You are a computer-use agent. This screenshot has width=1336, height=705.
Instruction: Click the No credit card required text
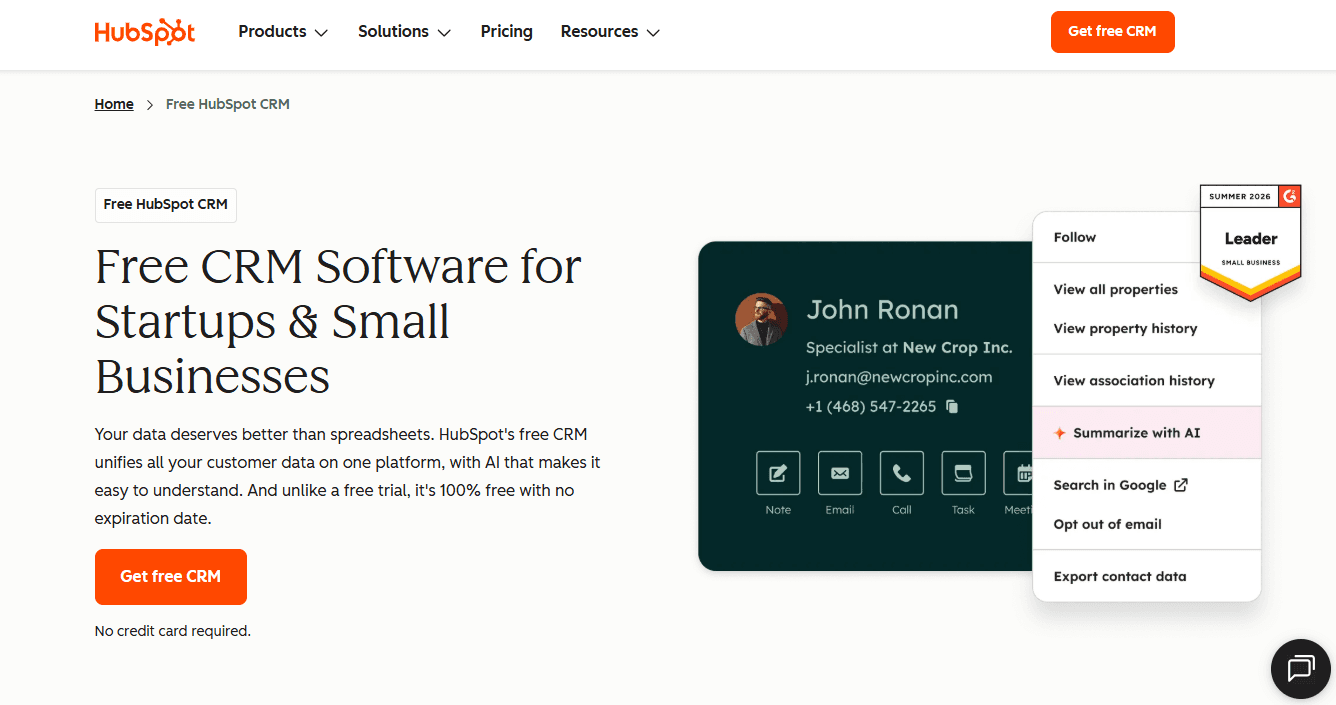click(173, 631)
